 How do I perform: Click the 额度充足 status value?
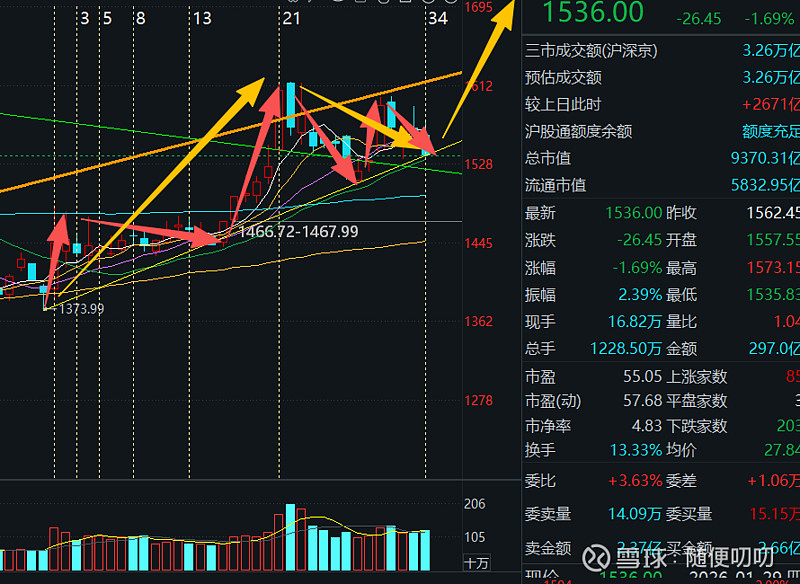pyautogui.click(x=771, y=132)
